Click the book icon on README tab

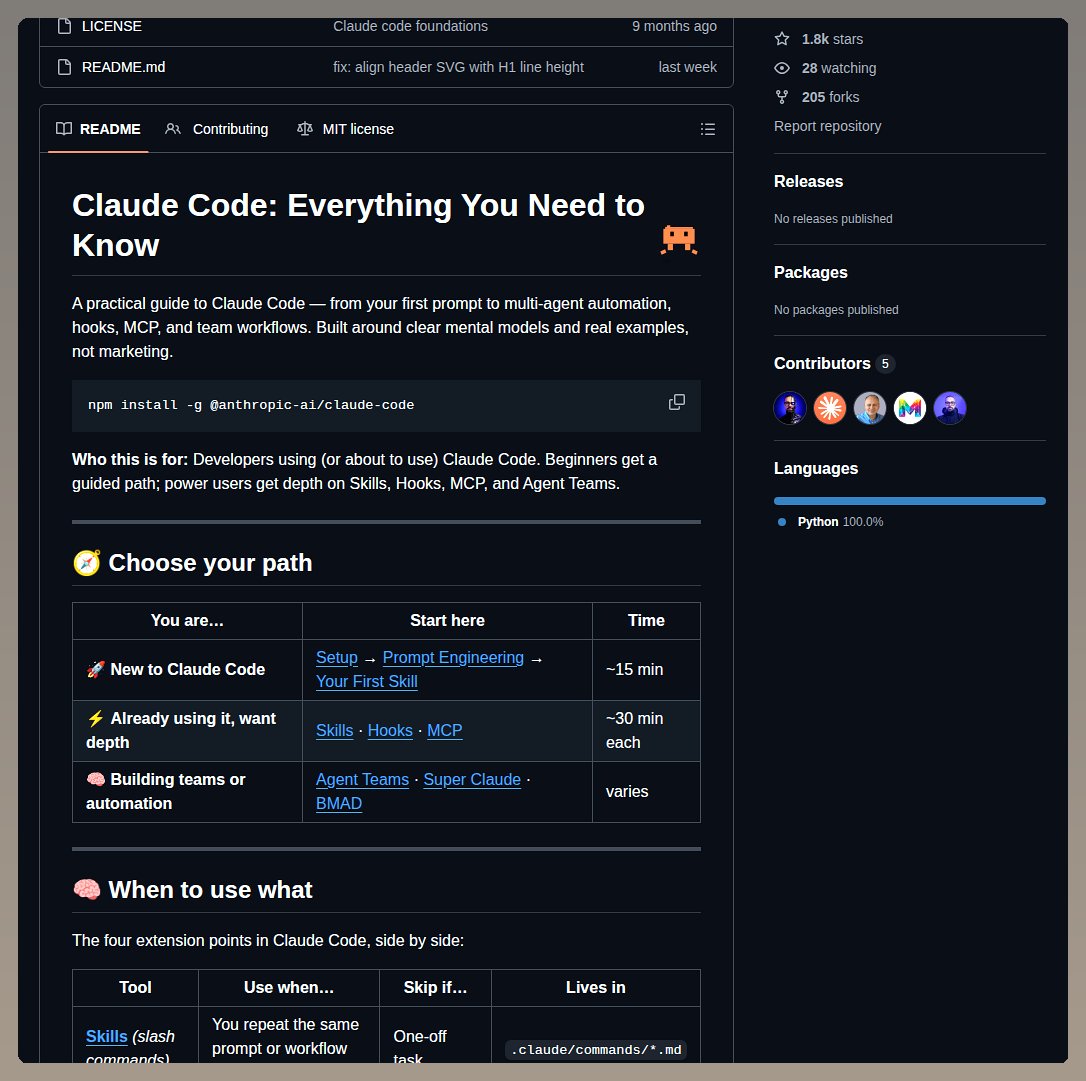tap(64, 129)
